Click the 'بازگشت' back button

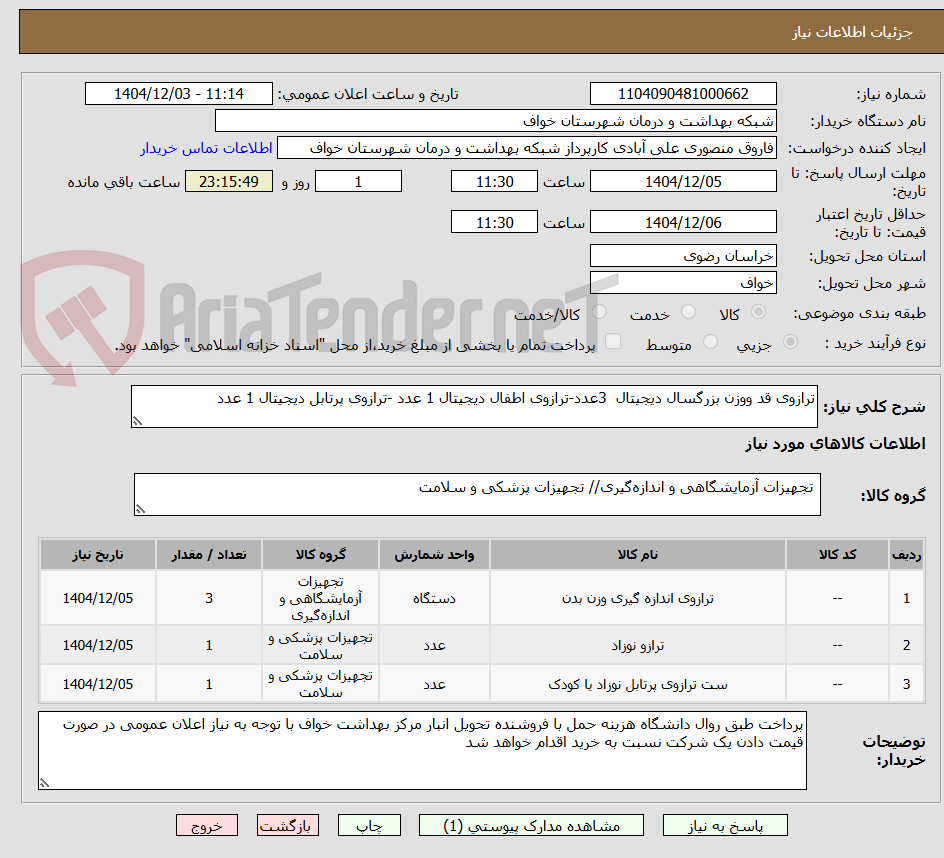point(288,825)
